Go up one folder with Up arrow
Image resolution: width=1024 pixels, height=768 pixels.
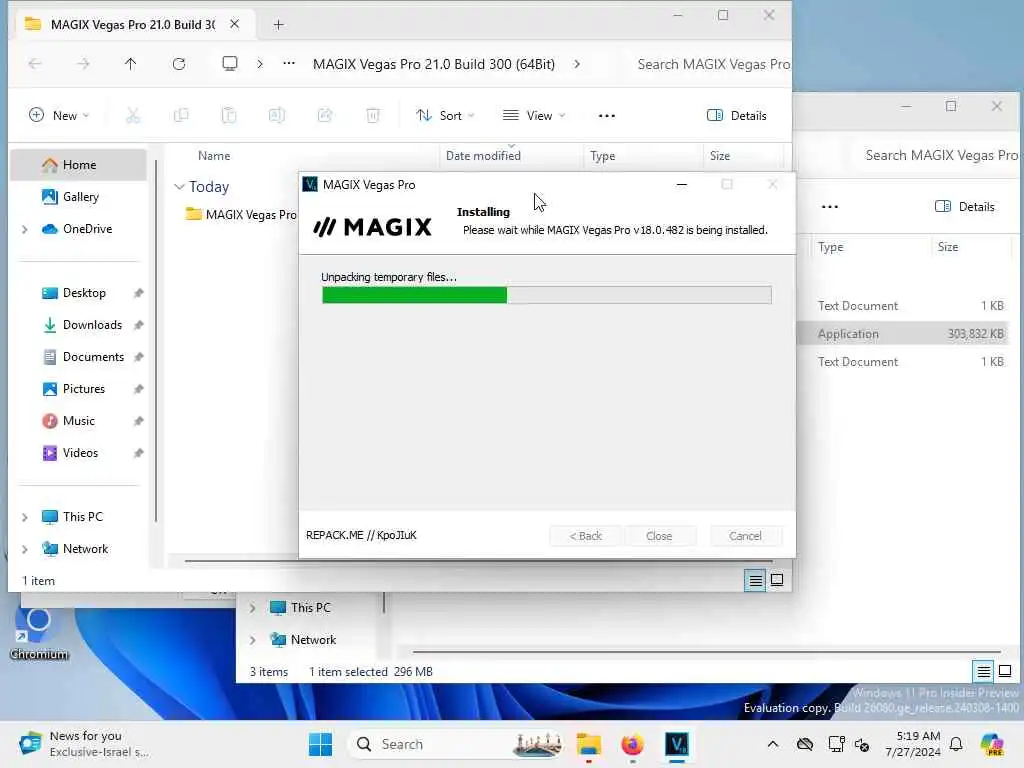tap(131, 64)
